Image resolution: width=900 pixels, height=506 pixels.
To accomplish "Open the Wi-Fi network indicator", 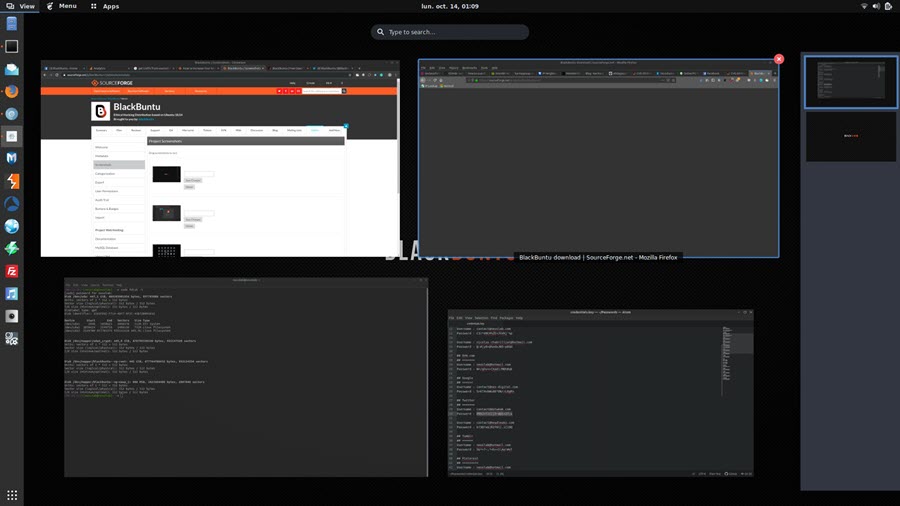I will coord(864,6).
